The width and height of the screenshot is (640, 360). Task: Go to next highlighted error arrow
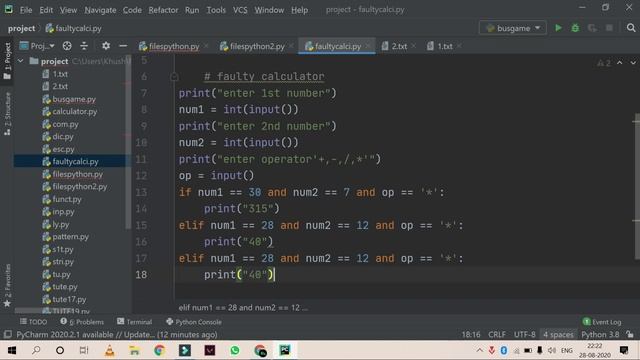(633, 62)
